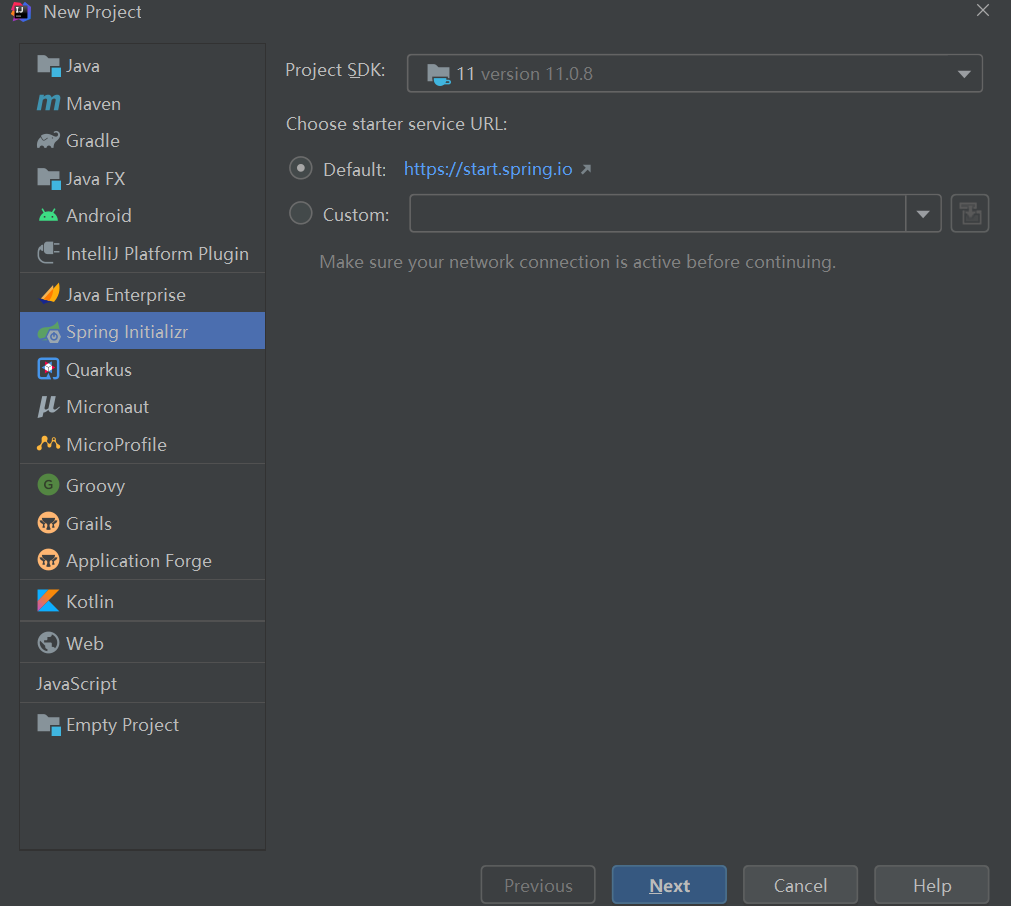Select Spring Initializr in the list
Viewport: 1011px width, 906px height.
tap(142, 331)
